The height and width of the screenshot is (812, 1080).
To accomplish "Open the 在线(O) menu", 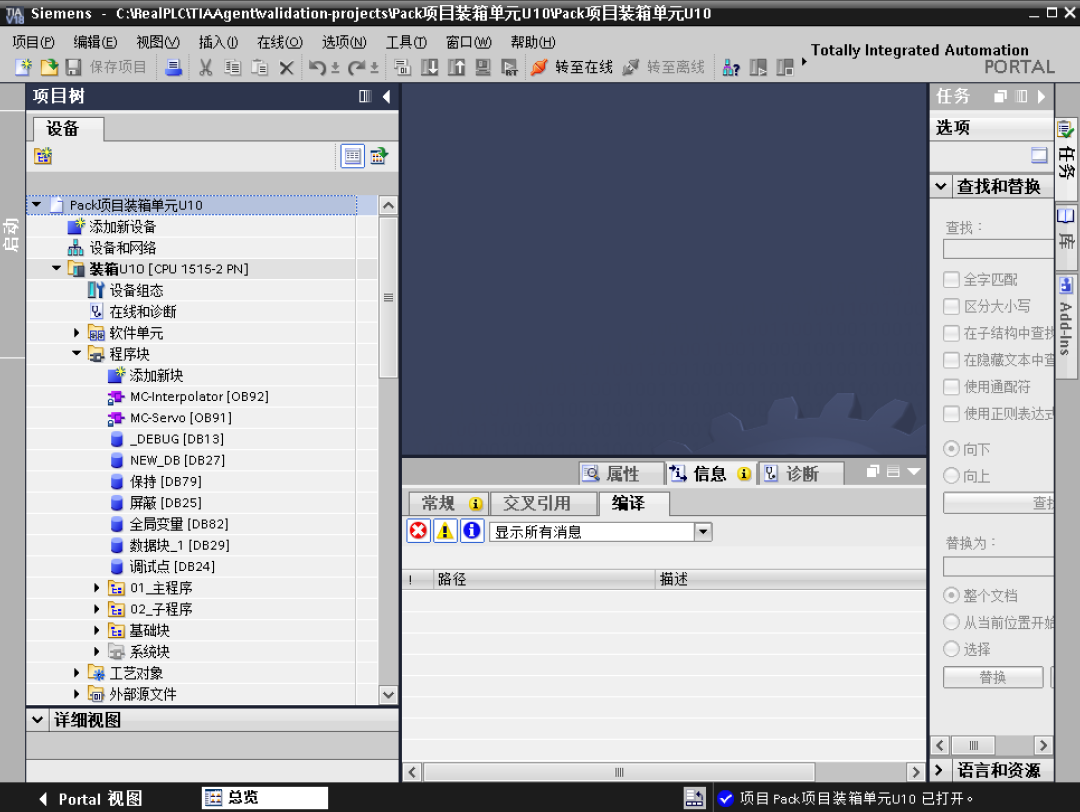I will (280, 42).
